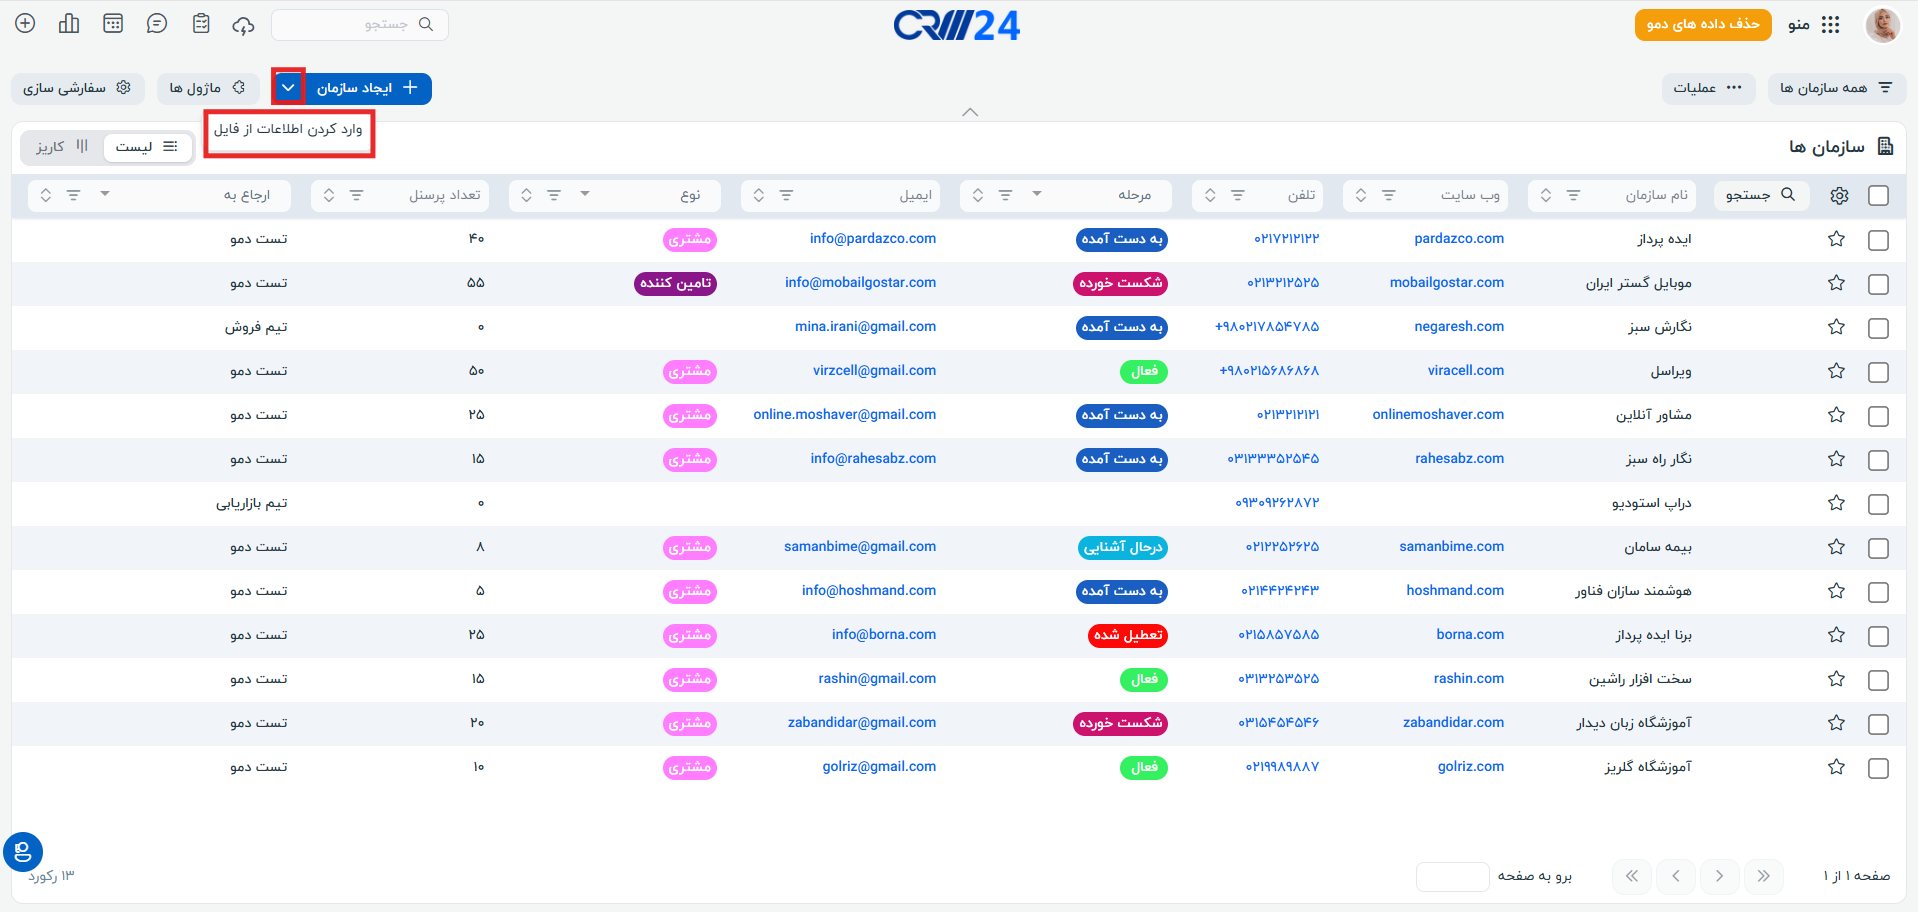
Task: Expand the dropdown arrow next to ایجاد سازمان
Action: click(288, 88)
